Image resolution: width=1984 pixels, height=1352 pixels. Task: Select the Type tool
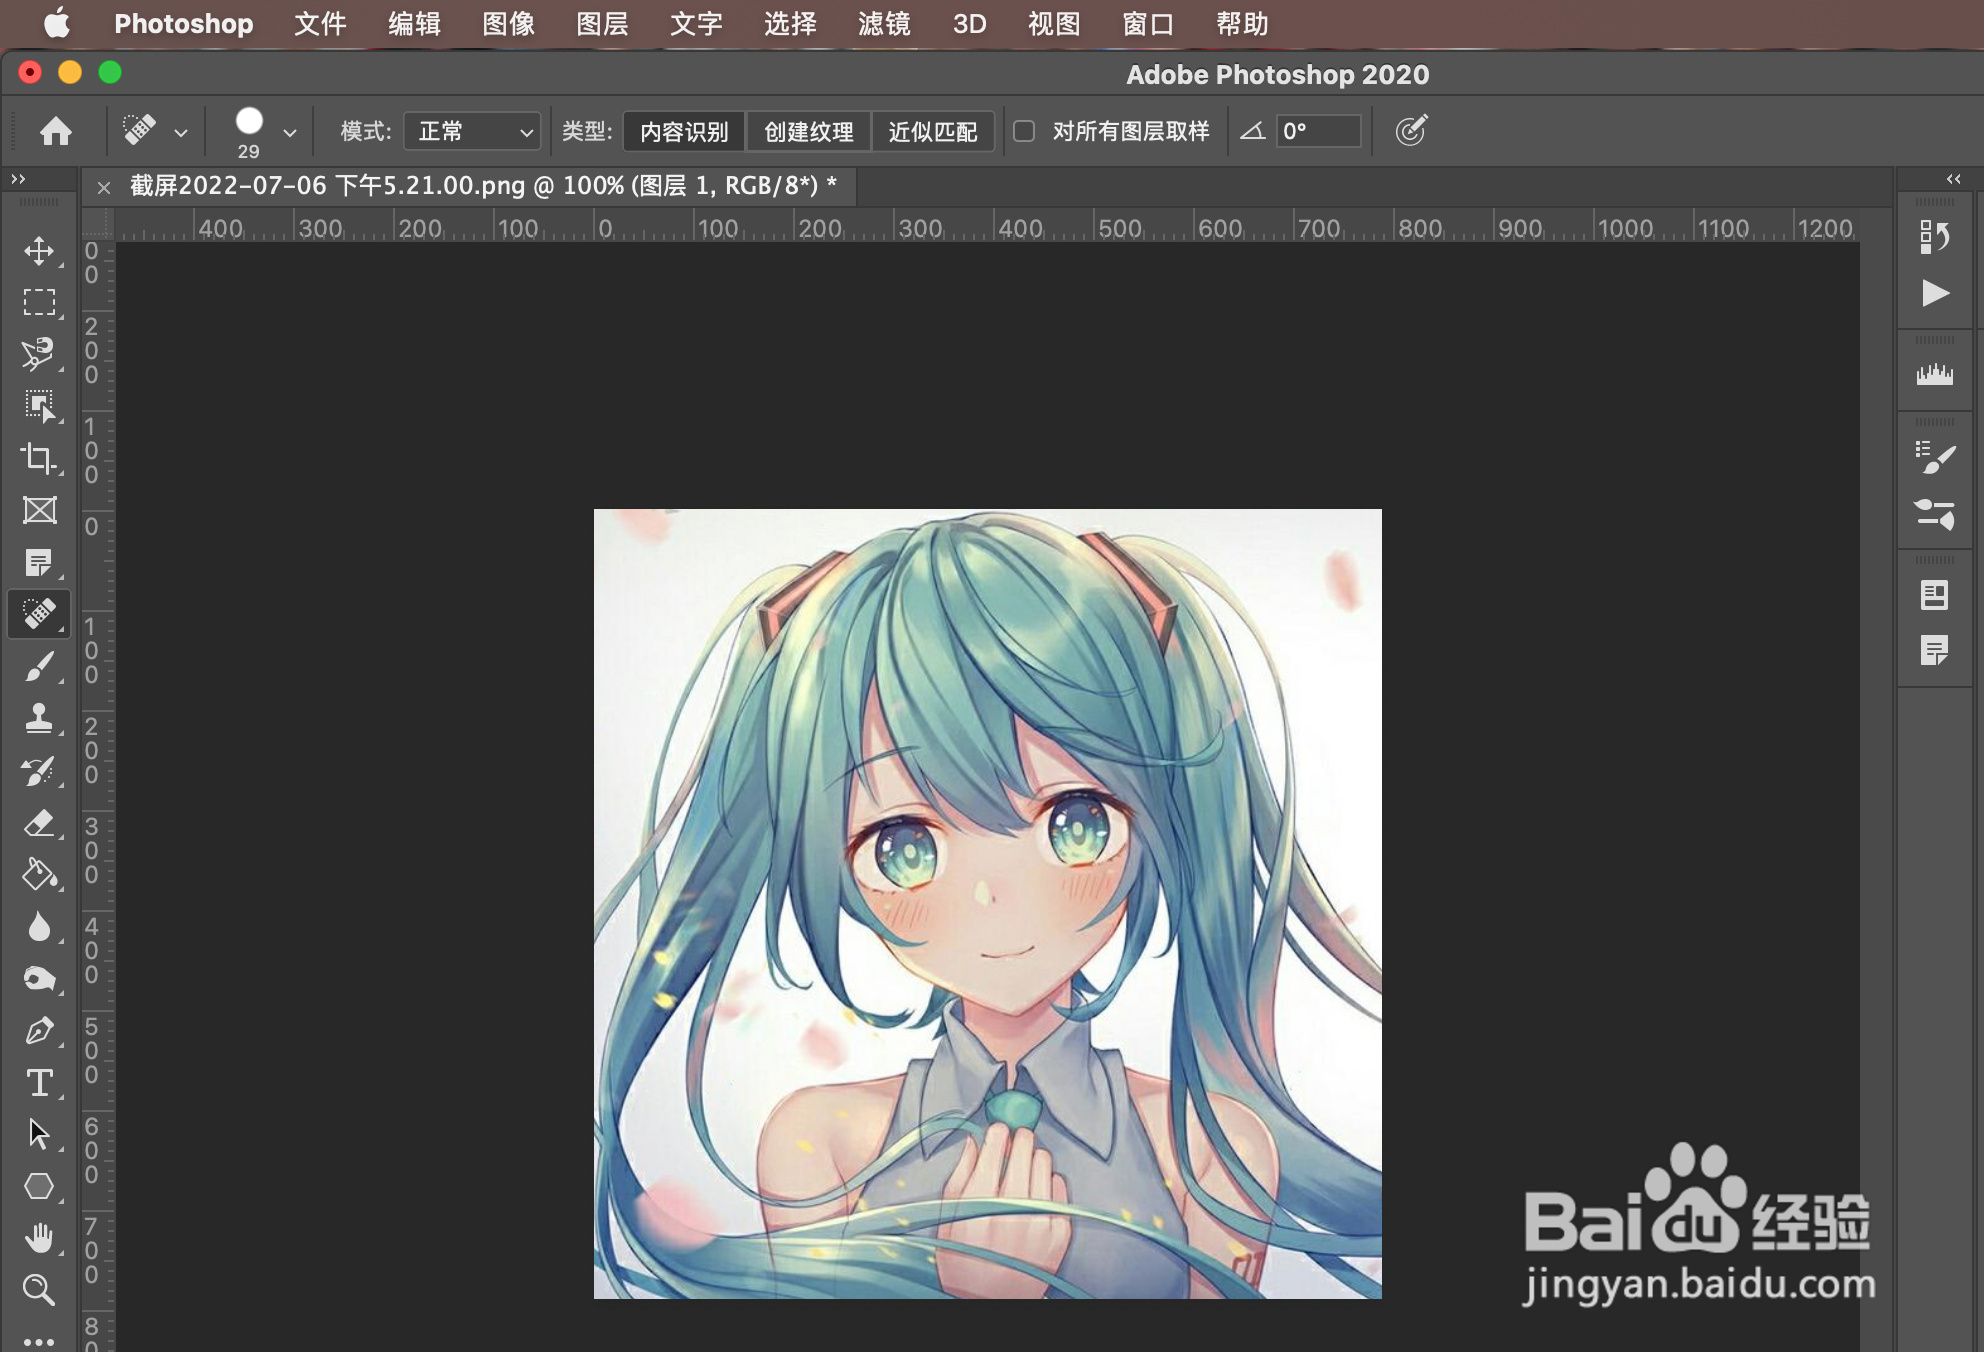[39, 1082]
